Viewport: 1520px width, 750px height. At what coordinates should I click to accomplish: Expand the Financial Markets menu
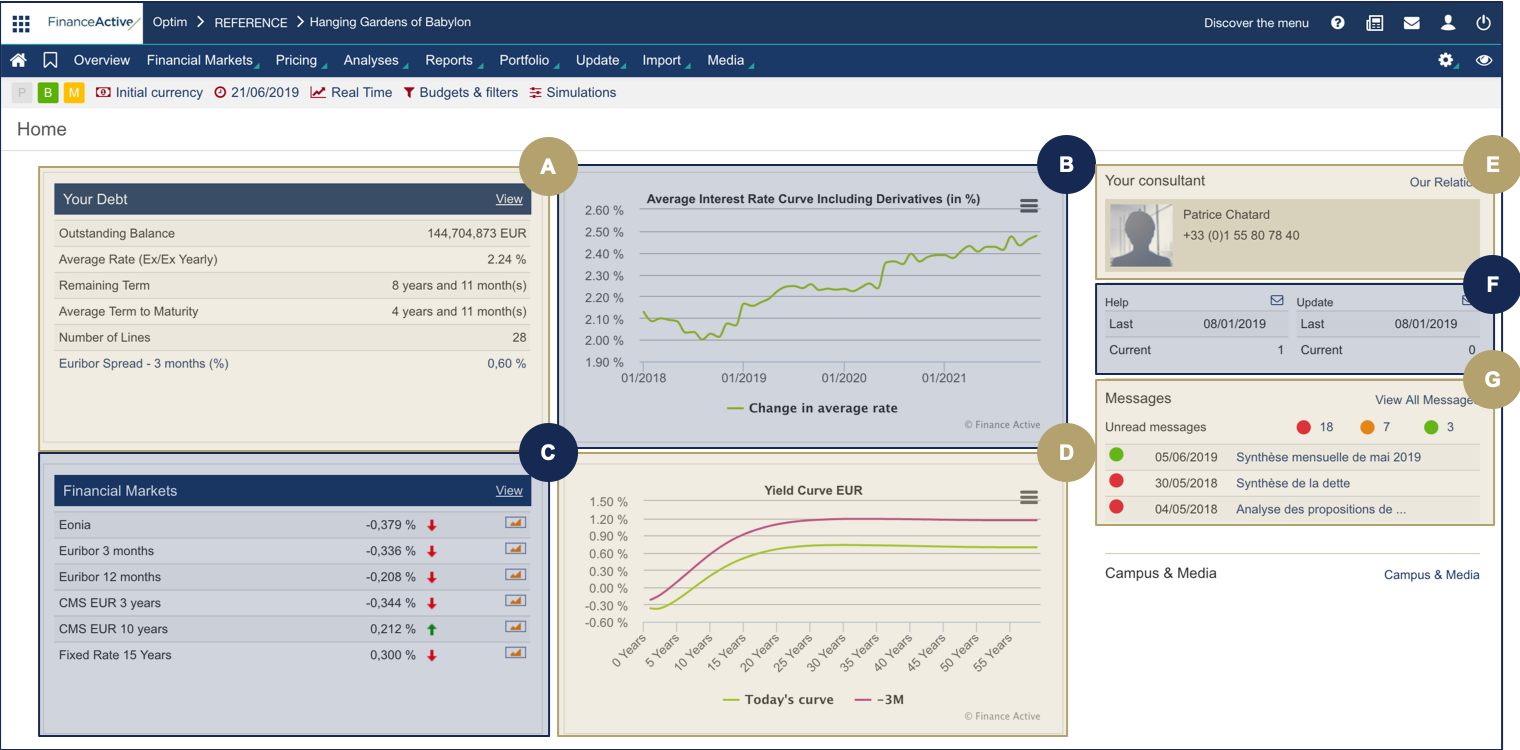click(x=200, y=60)
